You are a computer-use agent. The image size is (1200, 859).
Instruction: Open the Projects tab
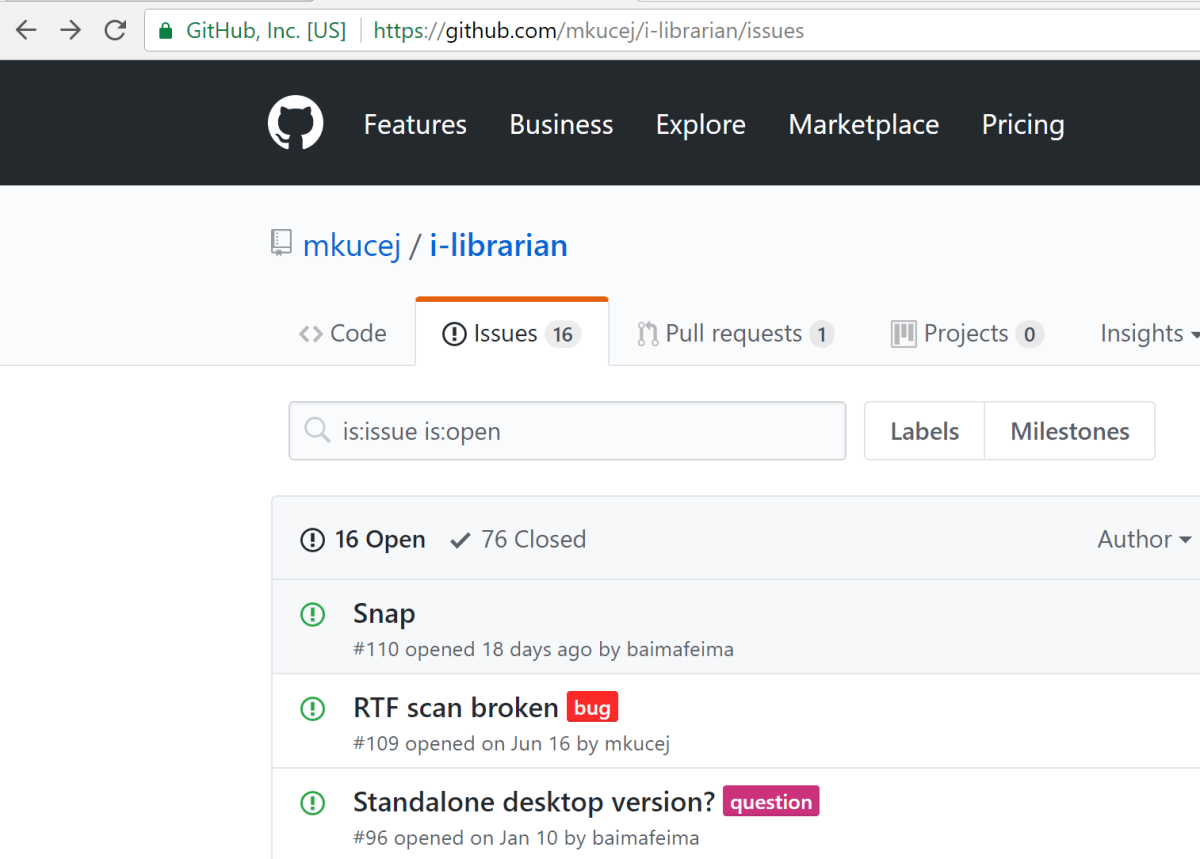966,334
